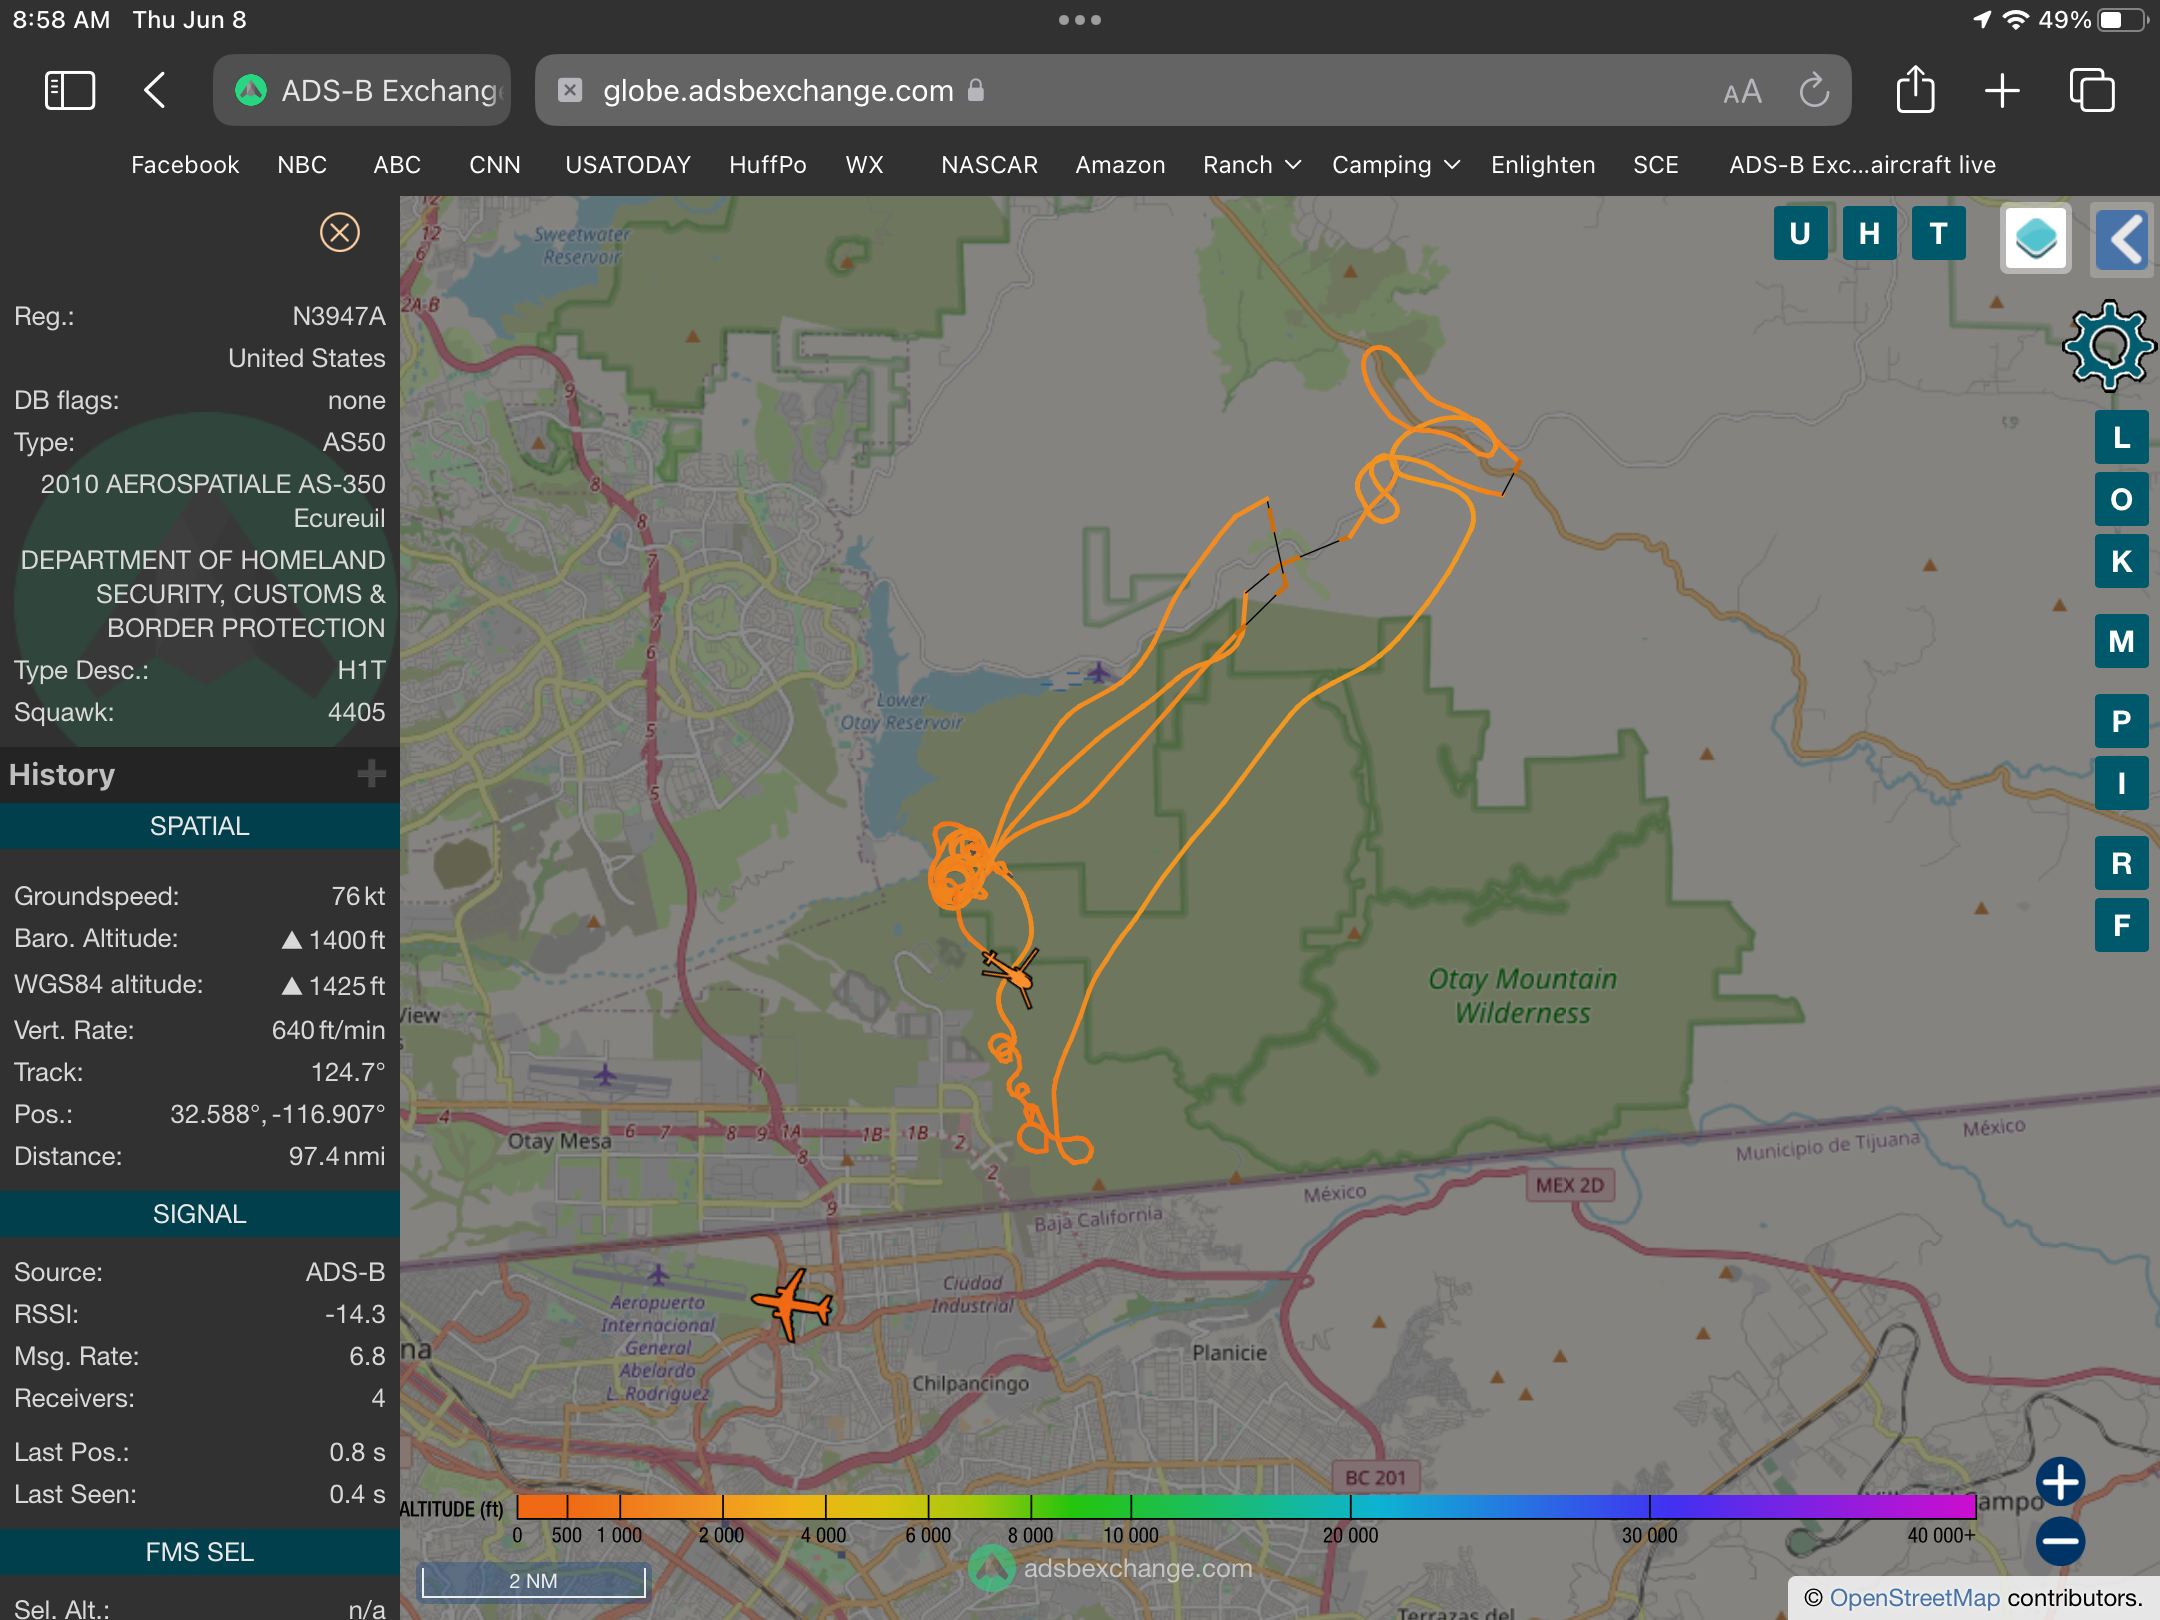Open the NBC bookmark
The image size is (2160, 1620).
click(x=302, y=165)
